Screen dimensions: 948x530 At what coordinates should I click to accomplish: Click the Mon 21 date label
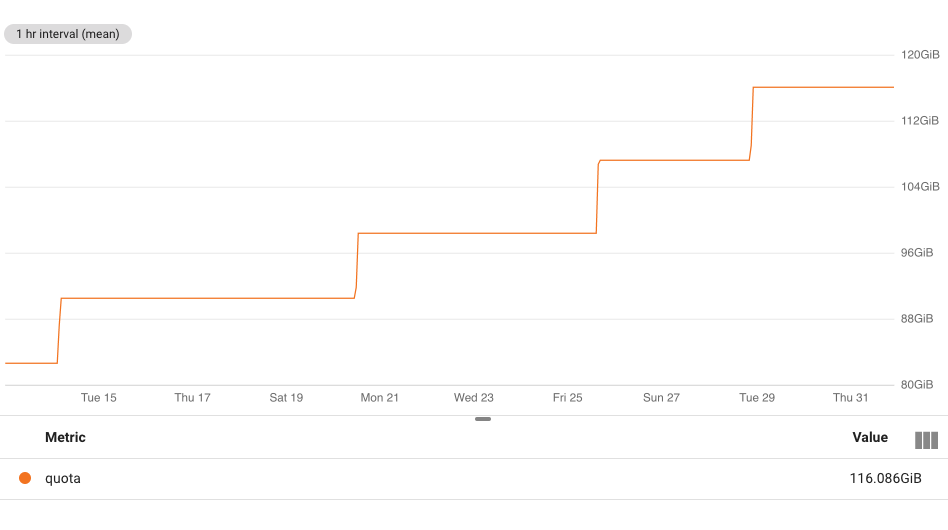click(380, 398)
